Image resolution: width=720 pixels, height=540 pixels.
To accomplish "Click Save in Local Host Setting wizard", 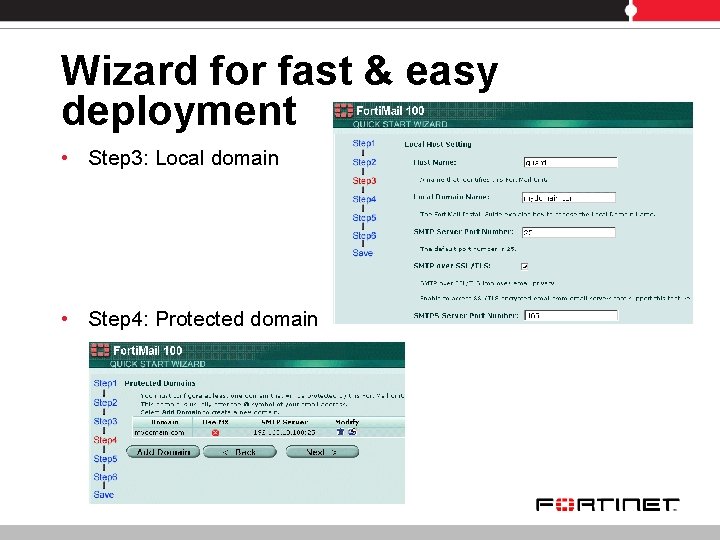I will (362, 253).
